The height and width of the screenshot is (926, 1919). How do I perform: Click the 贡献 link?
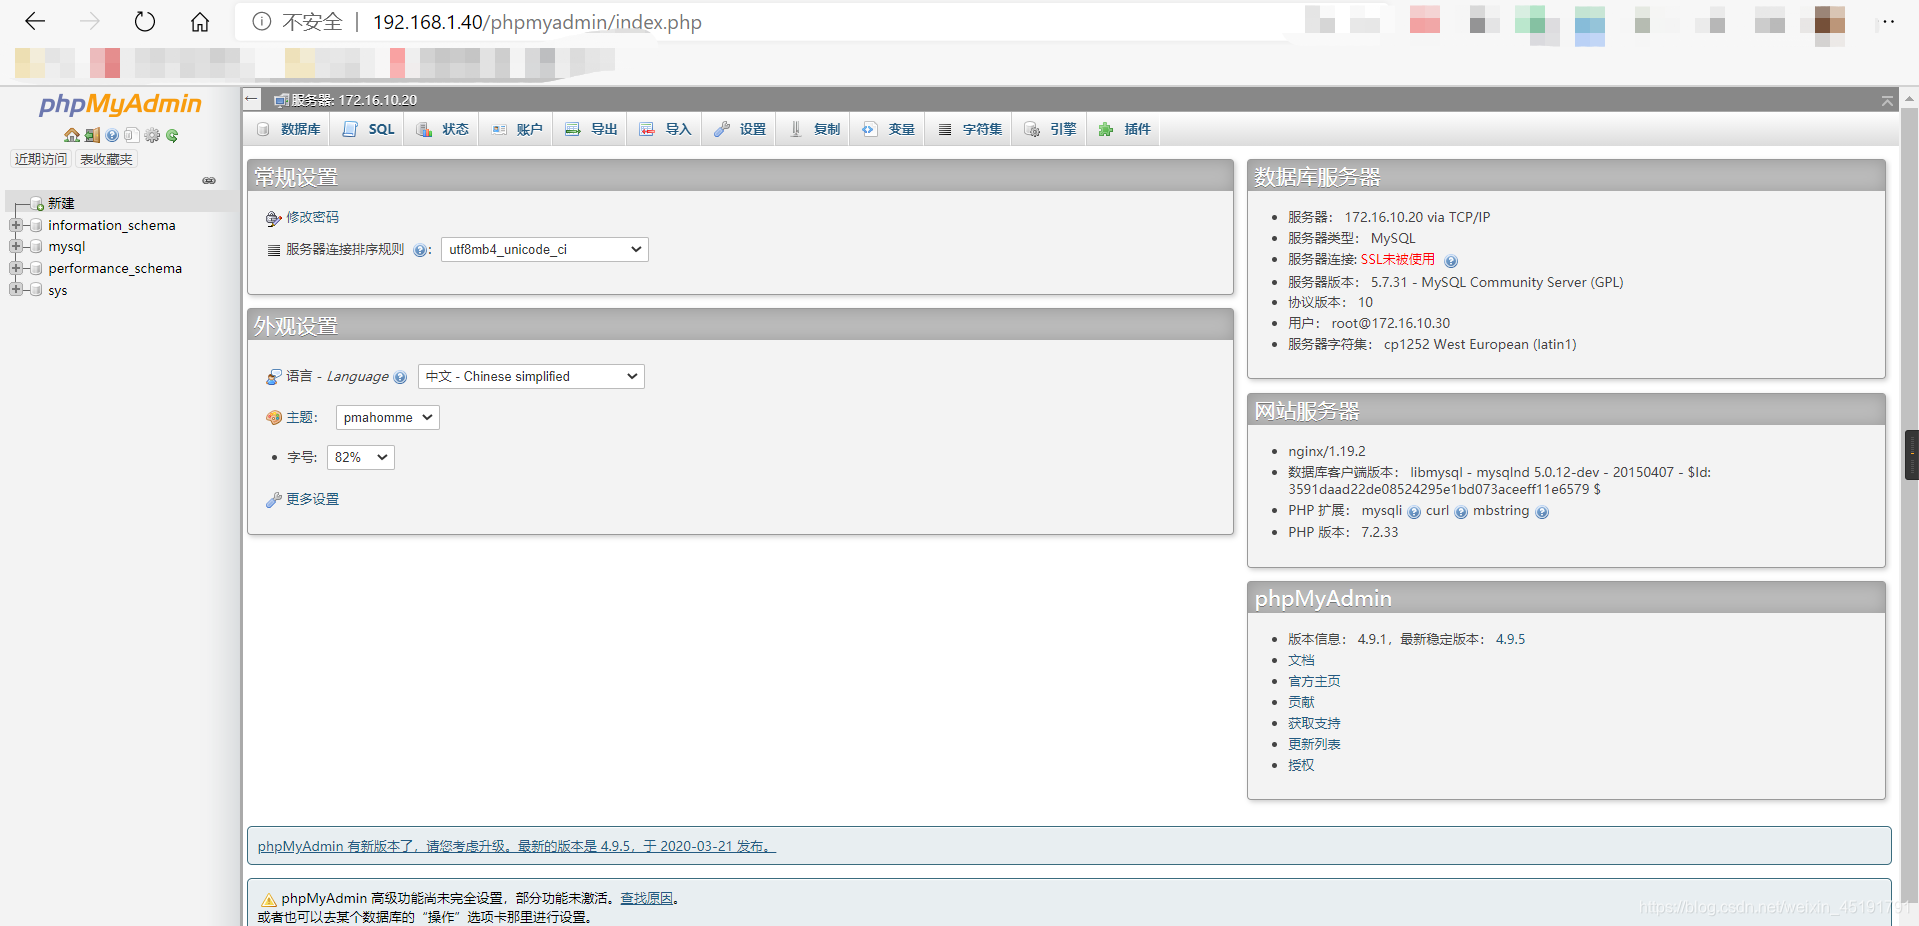tap(1301, 702)
